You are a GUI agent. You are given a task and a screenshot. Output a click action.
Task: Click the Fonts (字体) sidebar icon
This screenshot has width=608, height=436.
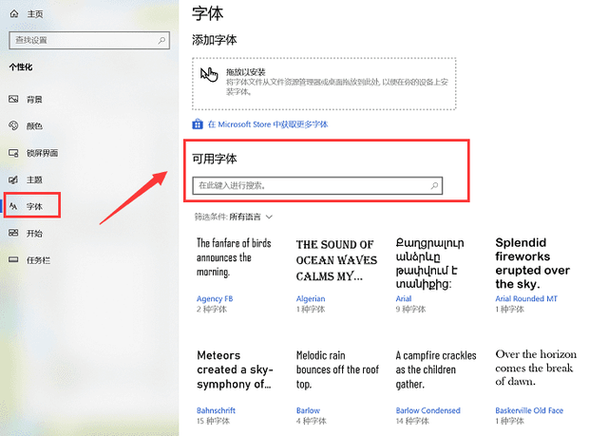point(12,207)
